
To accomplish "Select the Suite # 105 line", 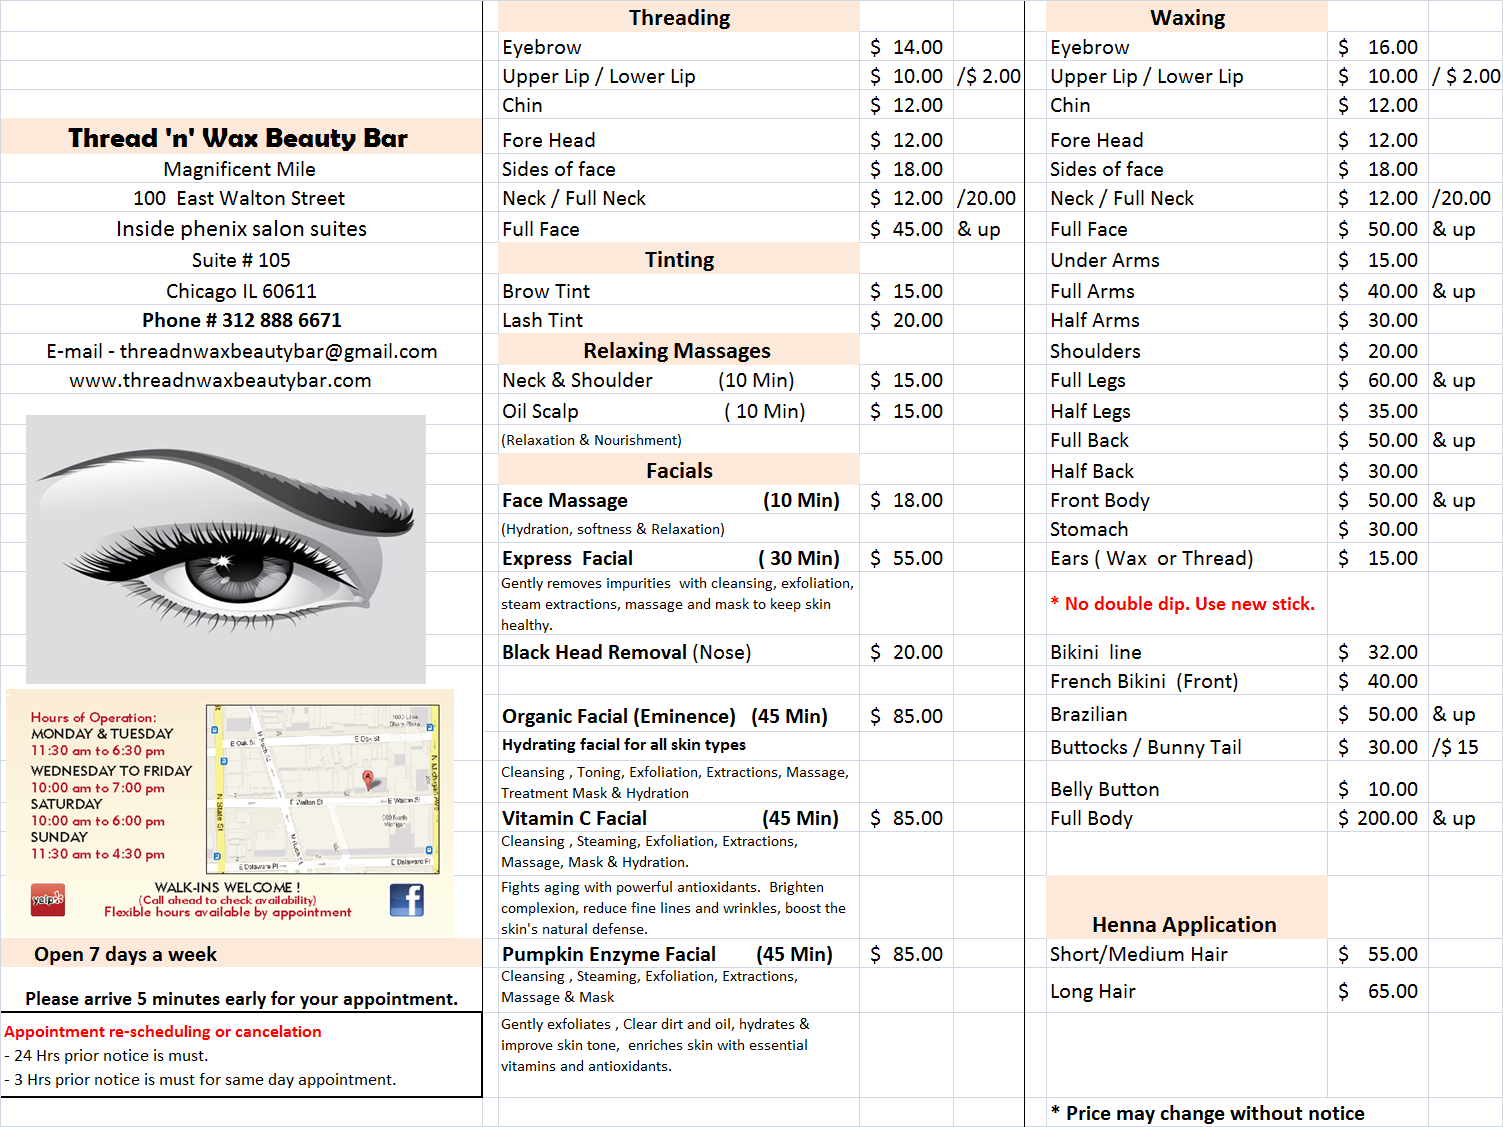I will (241, 260).
